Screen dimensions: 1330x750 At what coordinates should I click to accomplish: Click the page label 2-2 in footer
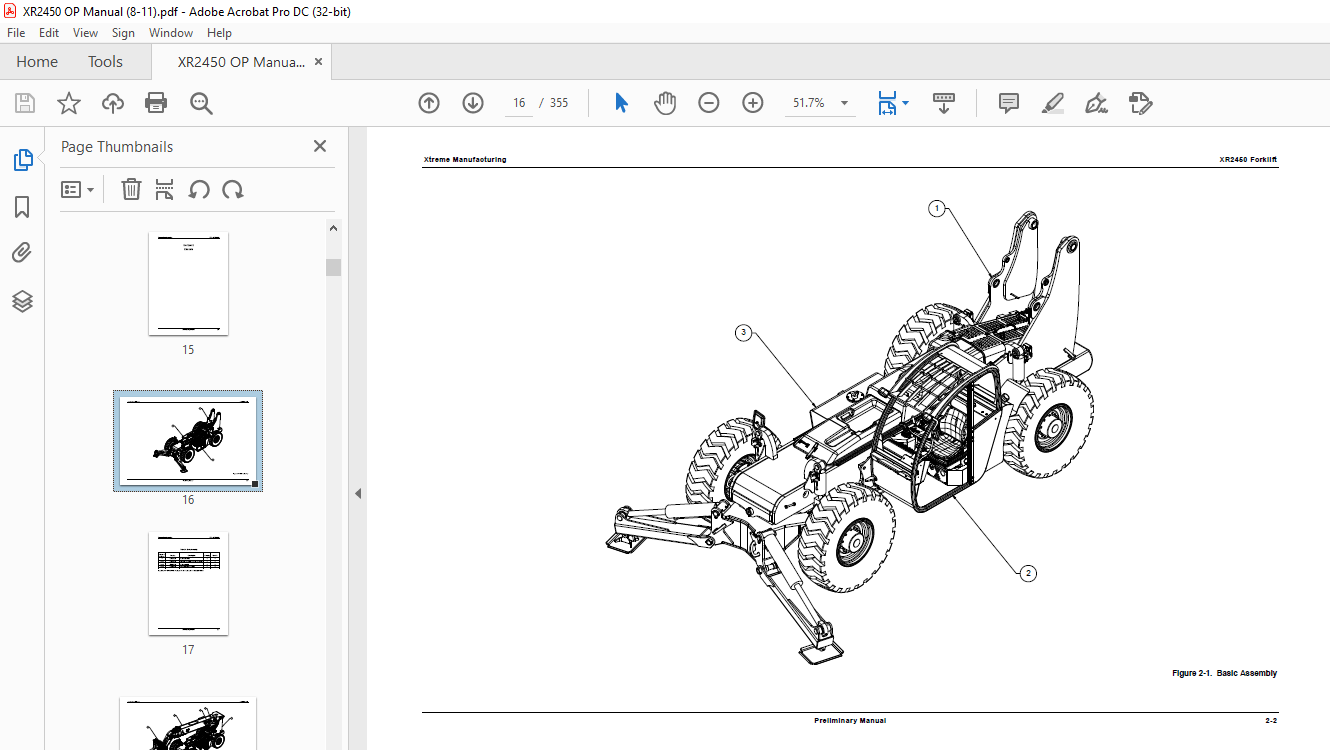point(1271,721)
